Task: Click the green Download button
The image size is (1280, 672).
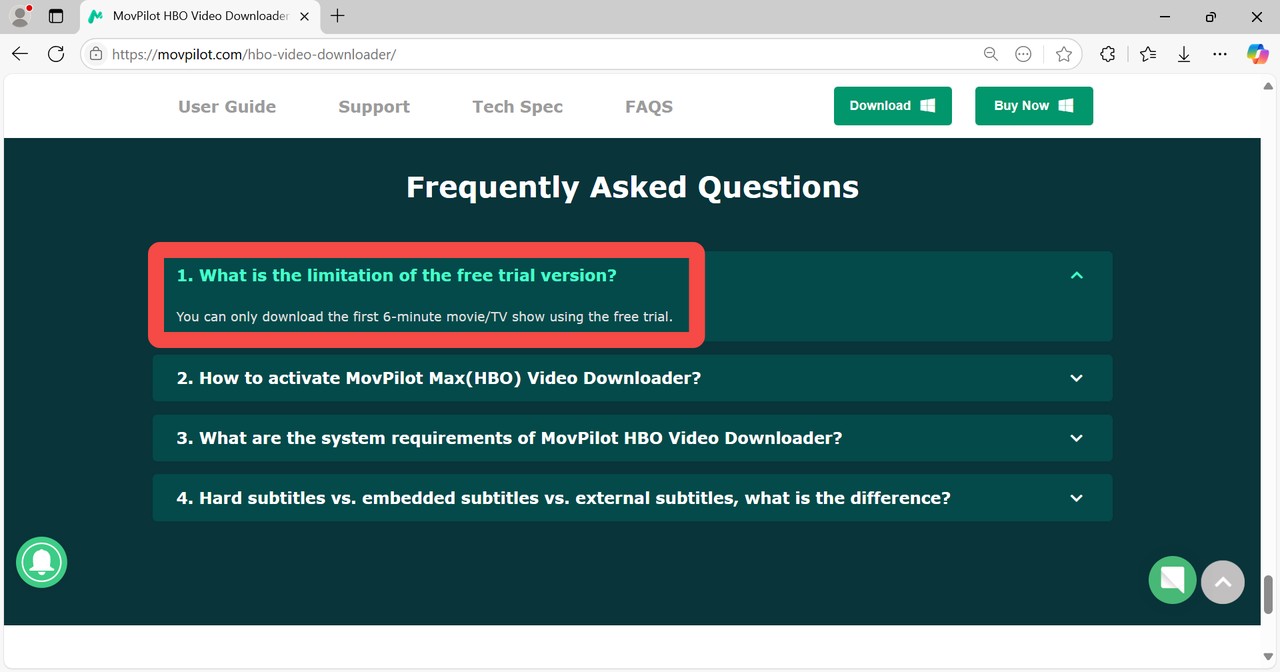Action: click(893, 106)
